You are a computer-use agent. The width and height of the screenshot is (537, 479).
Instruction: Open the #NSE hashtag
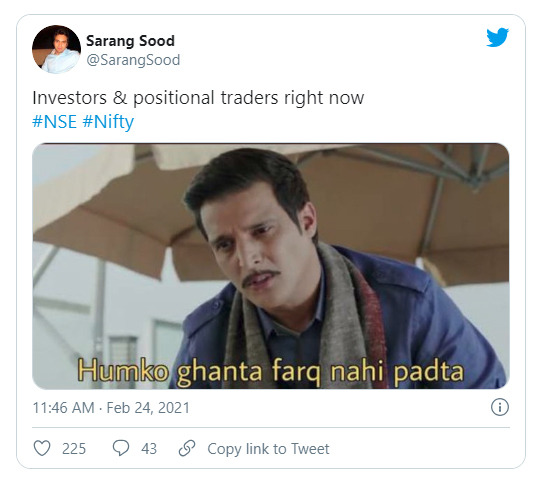point(54,122)
